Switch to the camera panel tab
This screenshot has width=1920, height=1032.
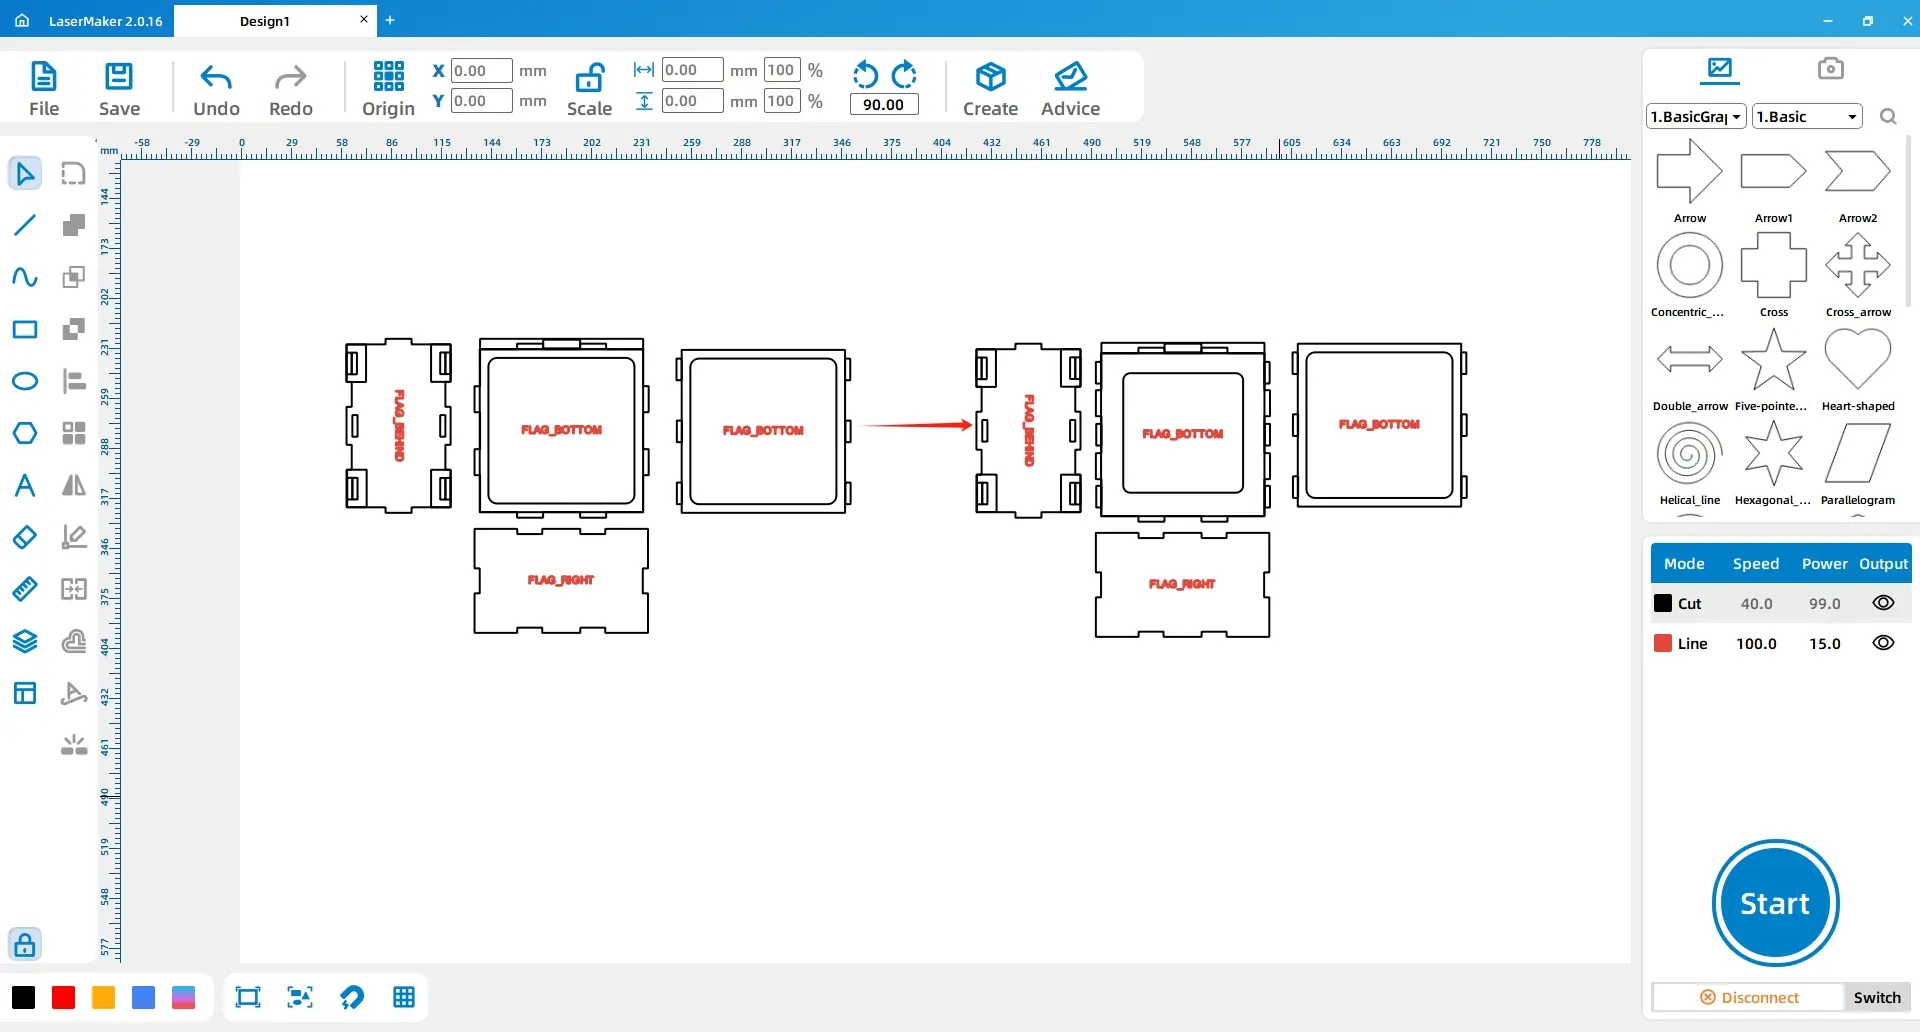point(1830,68)
